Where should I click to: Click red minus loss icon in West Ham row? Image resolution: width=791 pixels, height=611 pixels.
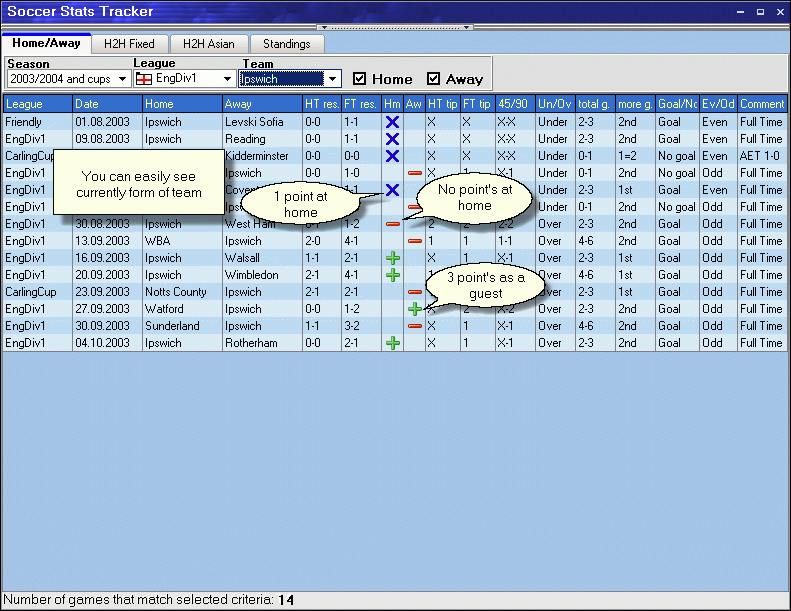coord(392,224)
